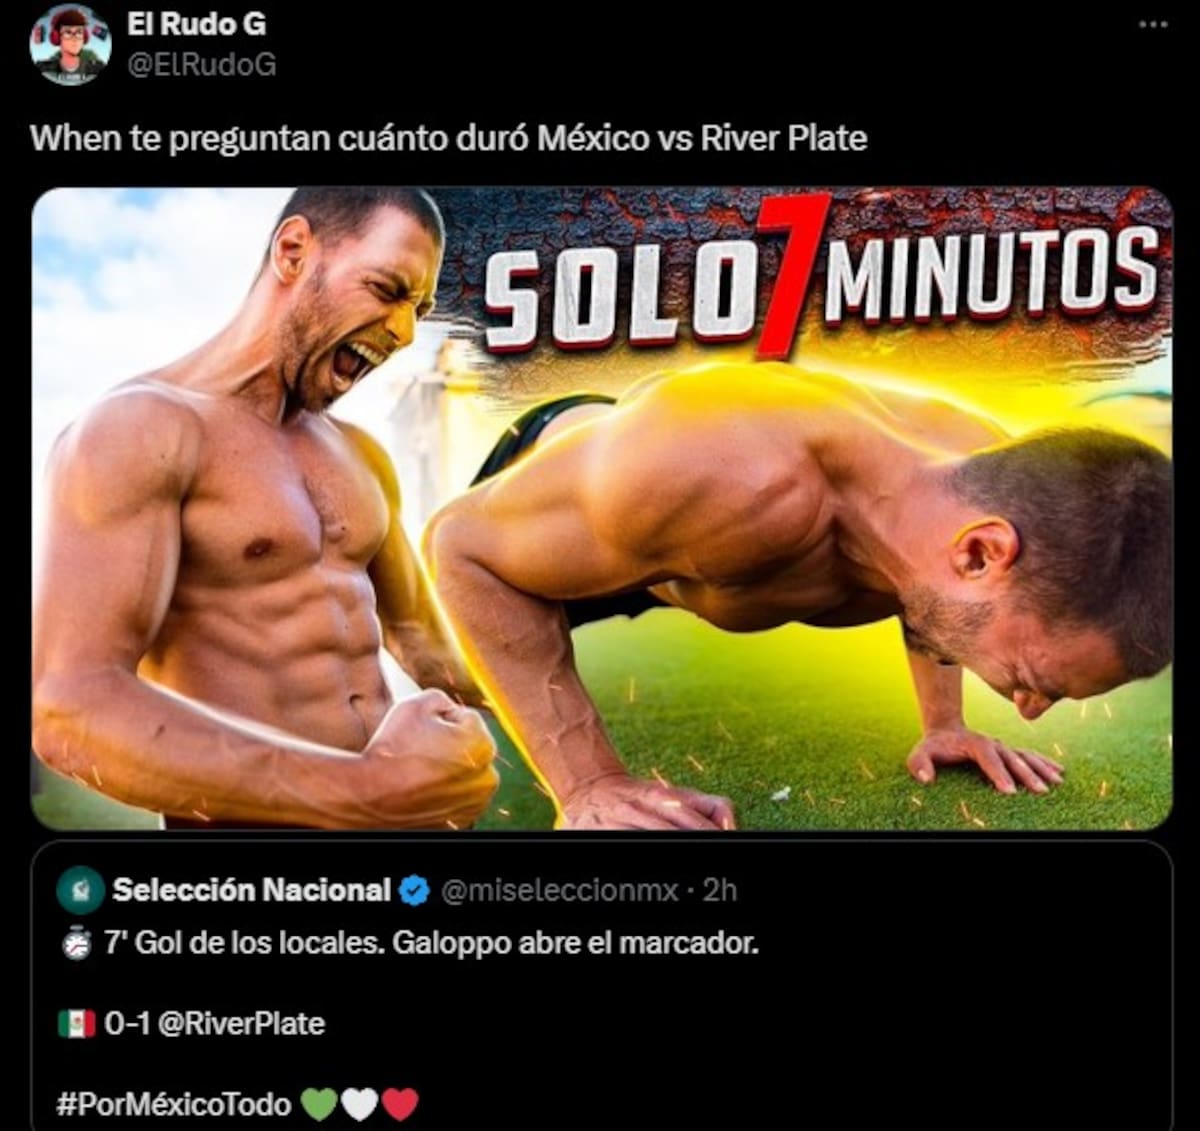Click the Mexico flag emoji
The width and height of the screenshot is (1200, 1131).
tap(76, 1024)
